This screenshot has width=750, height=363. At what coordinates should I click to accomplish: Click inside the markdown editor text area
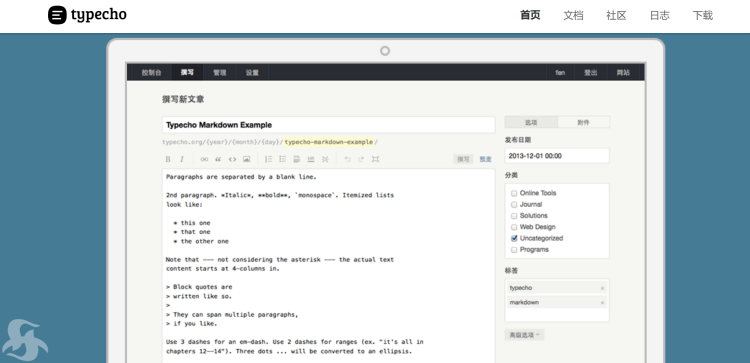pyautogui.click(x=329, y=265)
